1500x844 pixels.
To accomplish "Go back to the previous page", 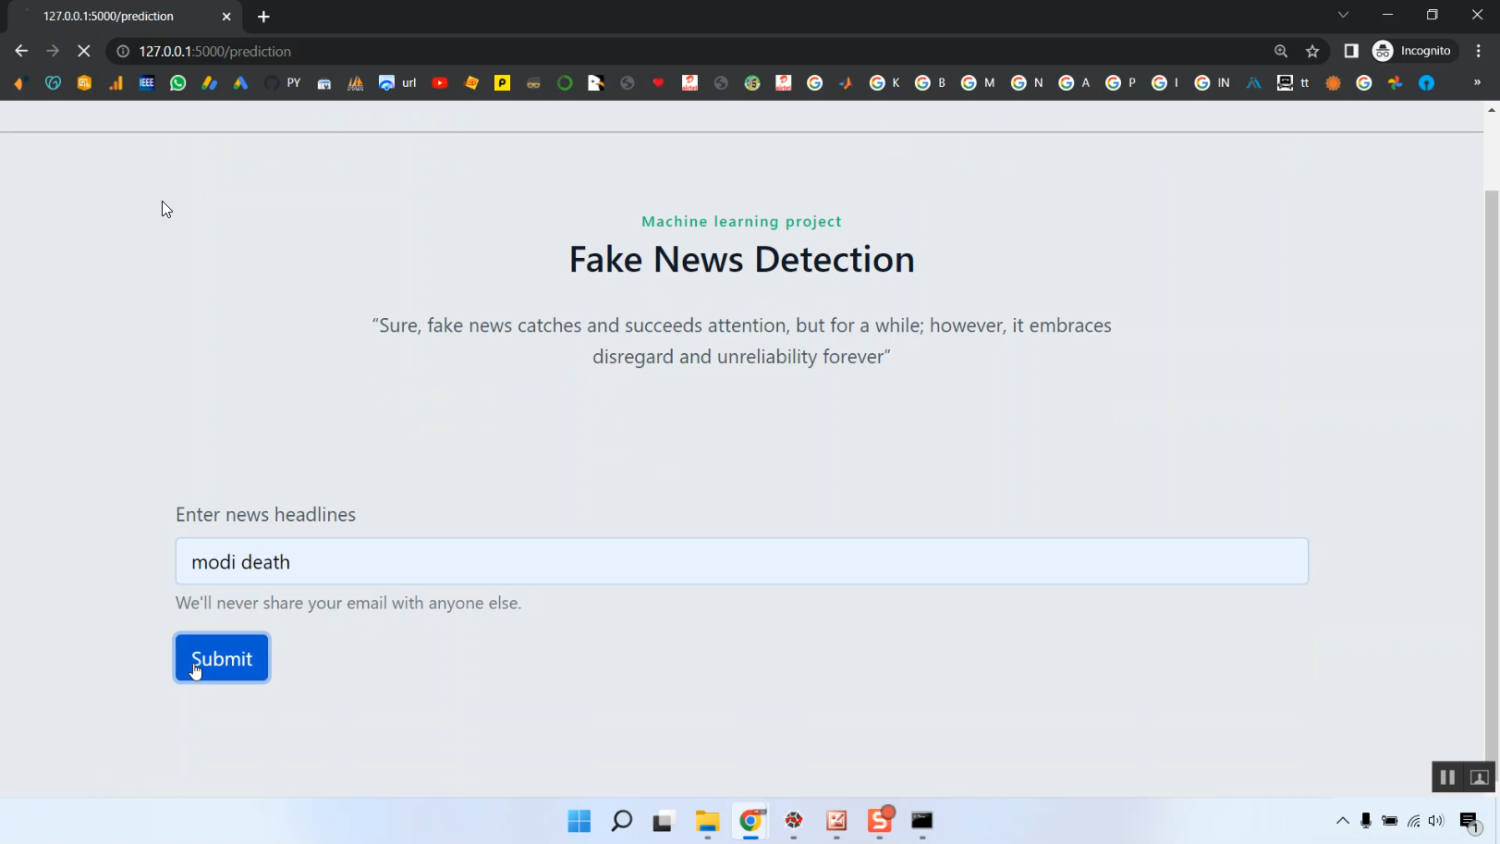I will [21, 51].
